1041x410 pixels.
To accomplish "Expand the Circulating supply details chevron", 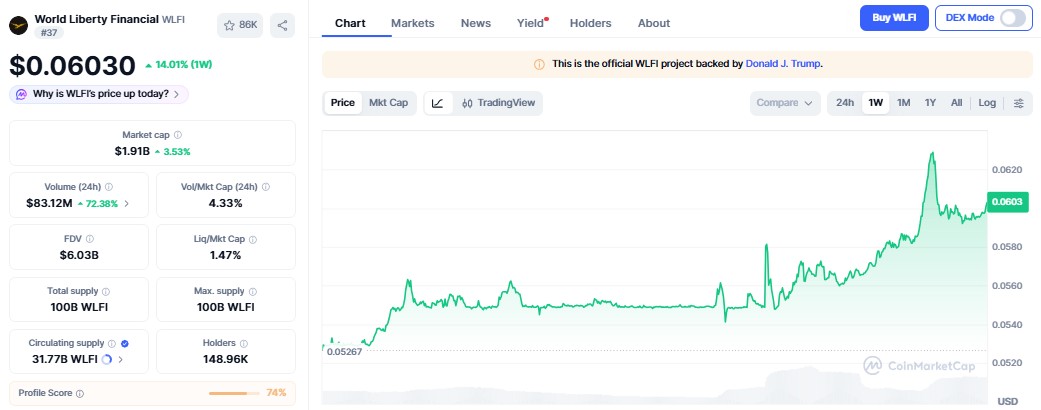I will tap(120, 360).
